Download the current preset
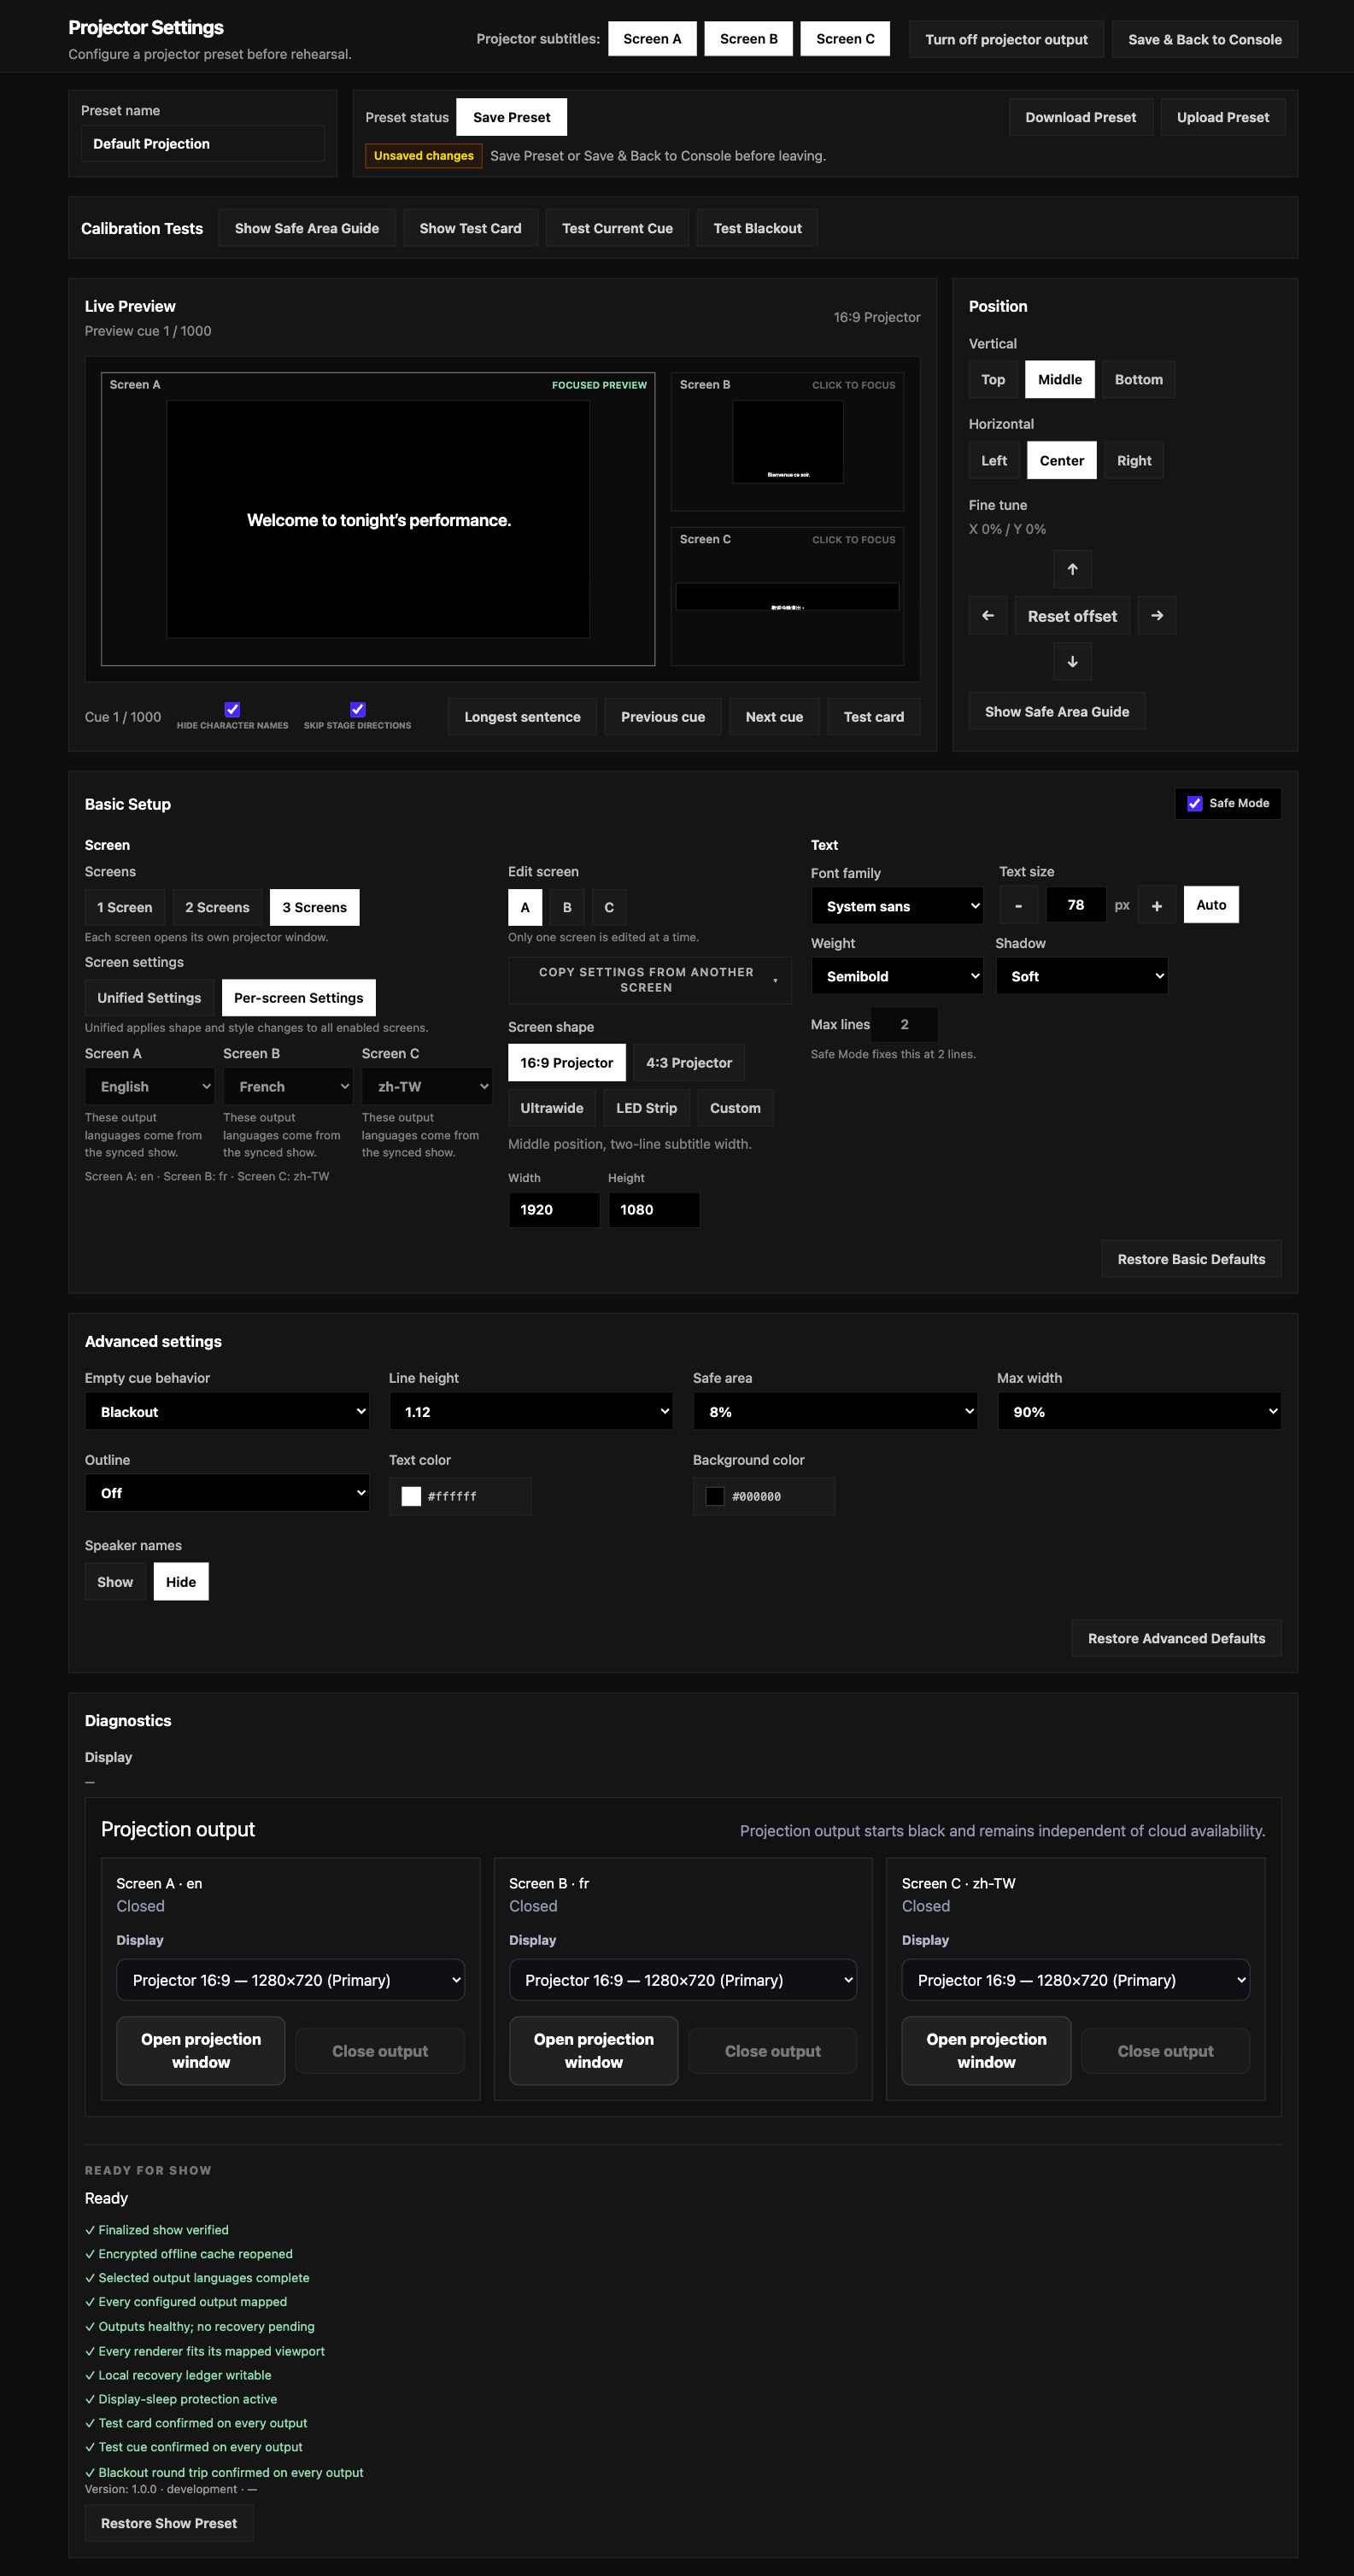Image resolution: width=1354 pixels, height=2576 pixels. 1080,117
